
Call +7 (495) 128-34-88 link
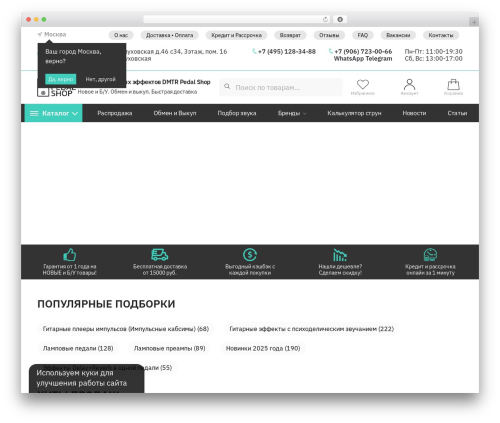[287, 52]
